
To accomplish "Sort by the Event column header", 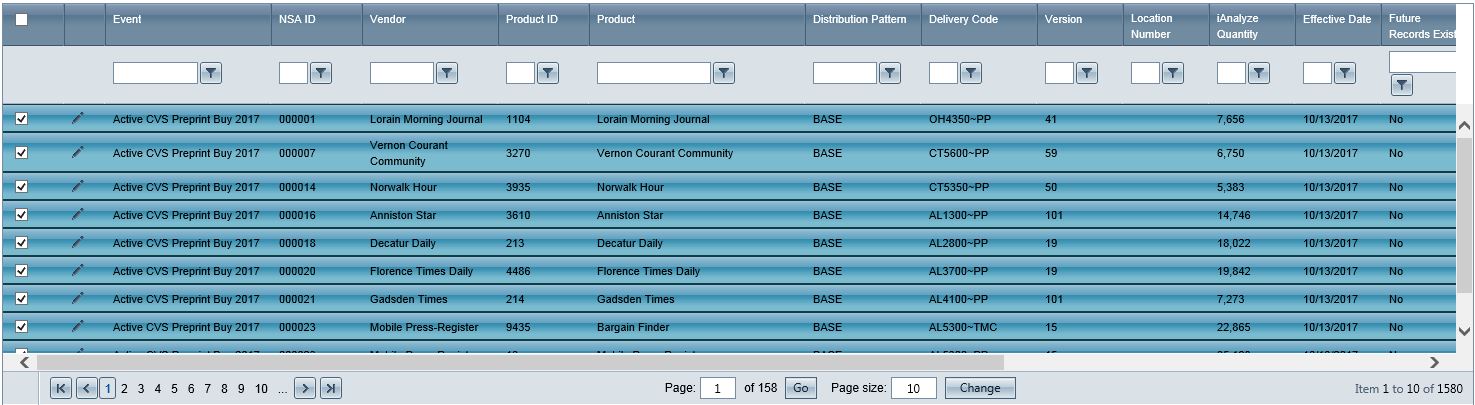I will (127, 19).
